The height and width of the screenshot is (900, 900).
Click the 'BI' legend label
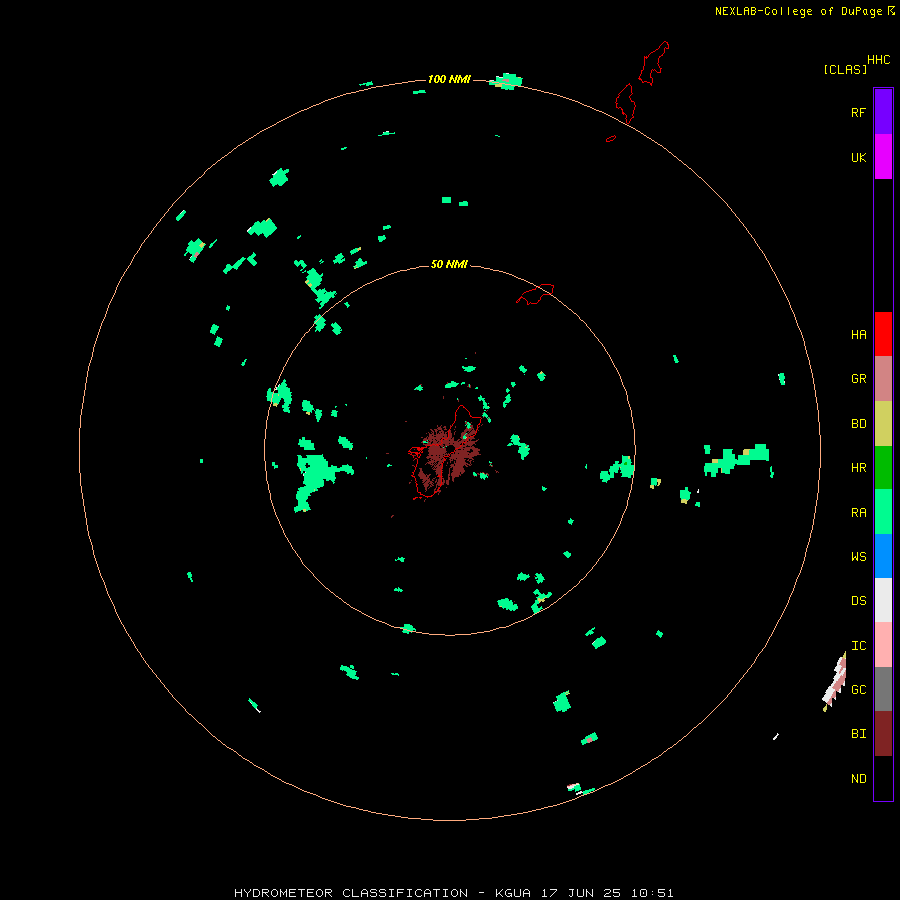(x=858, y=734)
